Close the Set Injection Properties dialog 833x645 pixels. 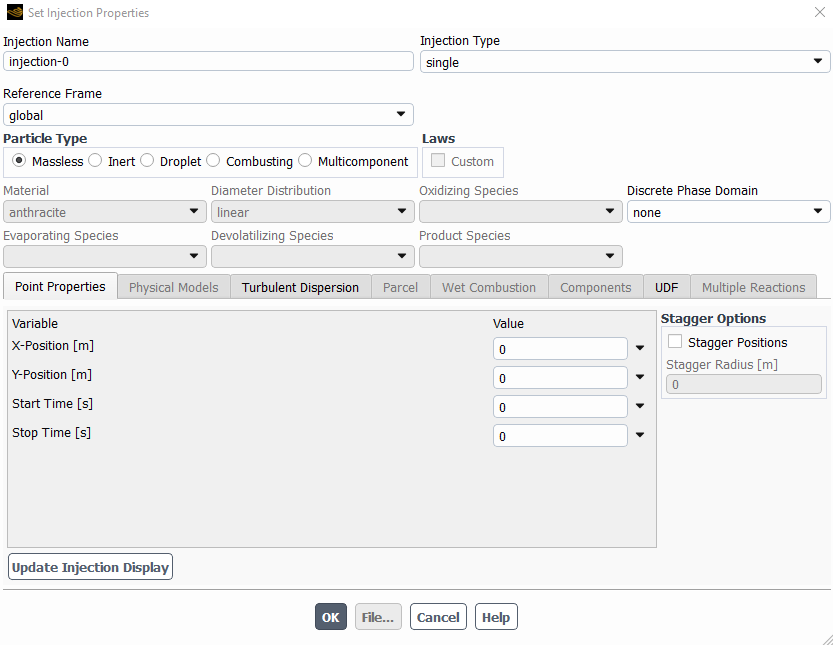coord(820,13)
